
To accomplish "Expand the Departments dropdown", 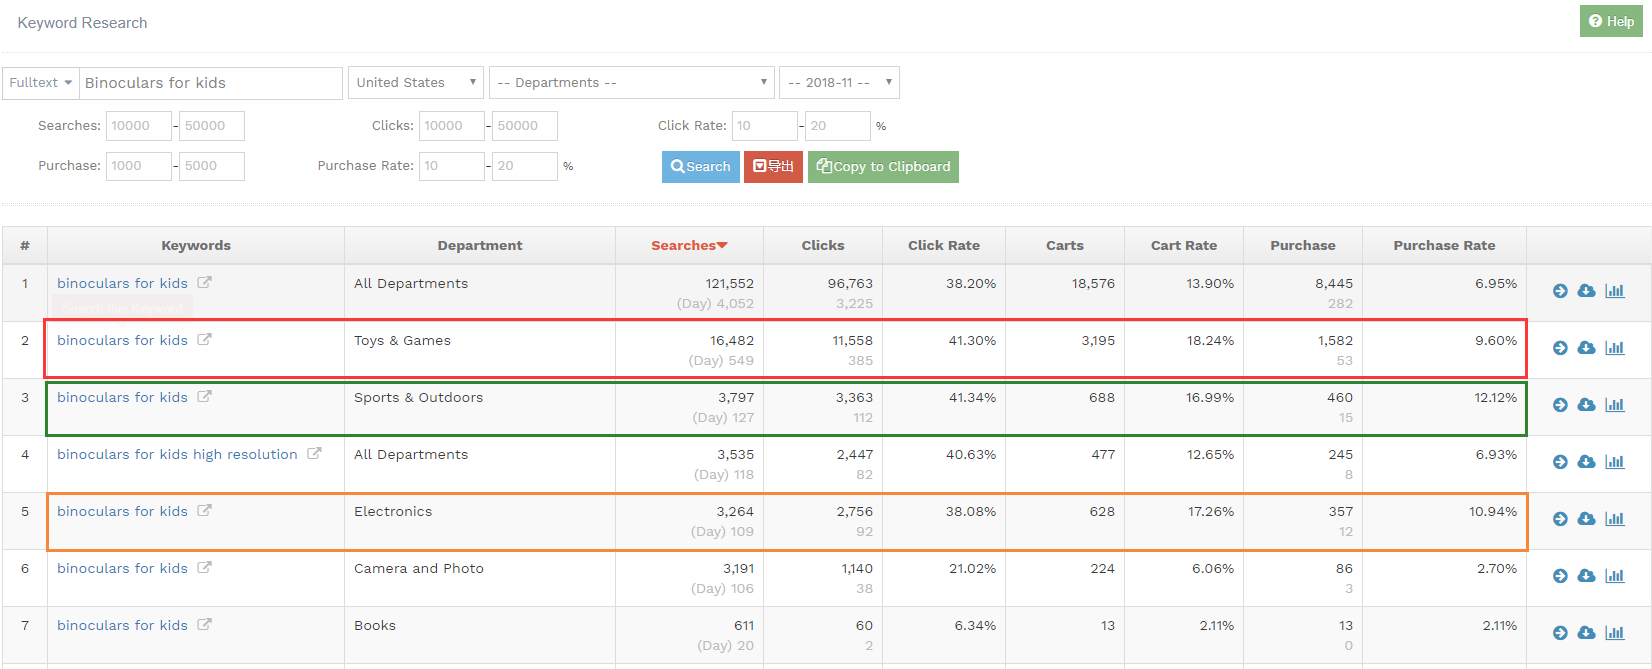I will click(x=632, y=83).
